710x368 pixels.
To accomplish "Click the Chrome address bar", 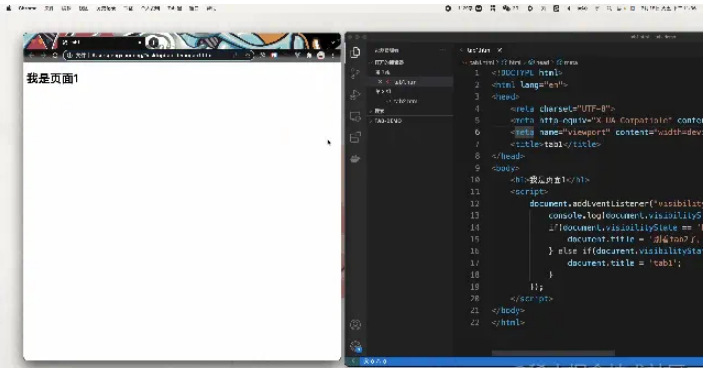I will (158, 55).
